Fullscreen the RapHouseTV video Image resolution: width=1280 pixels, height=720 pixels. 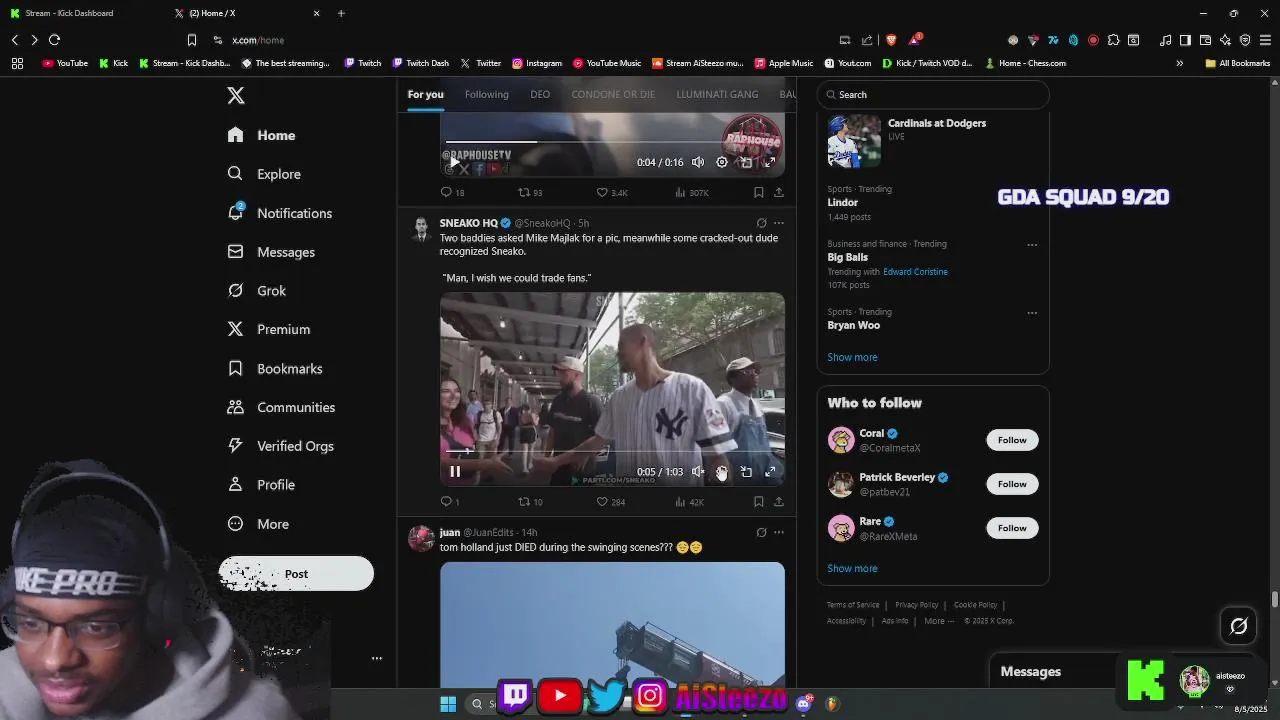point(770,162)
